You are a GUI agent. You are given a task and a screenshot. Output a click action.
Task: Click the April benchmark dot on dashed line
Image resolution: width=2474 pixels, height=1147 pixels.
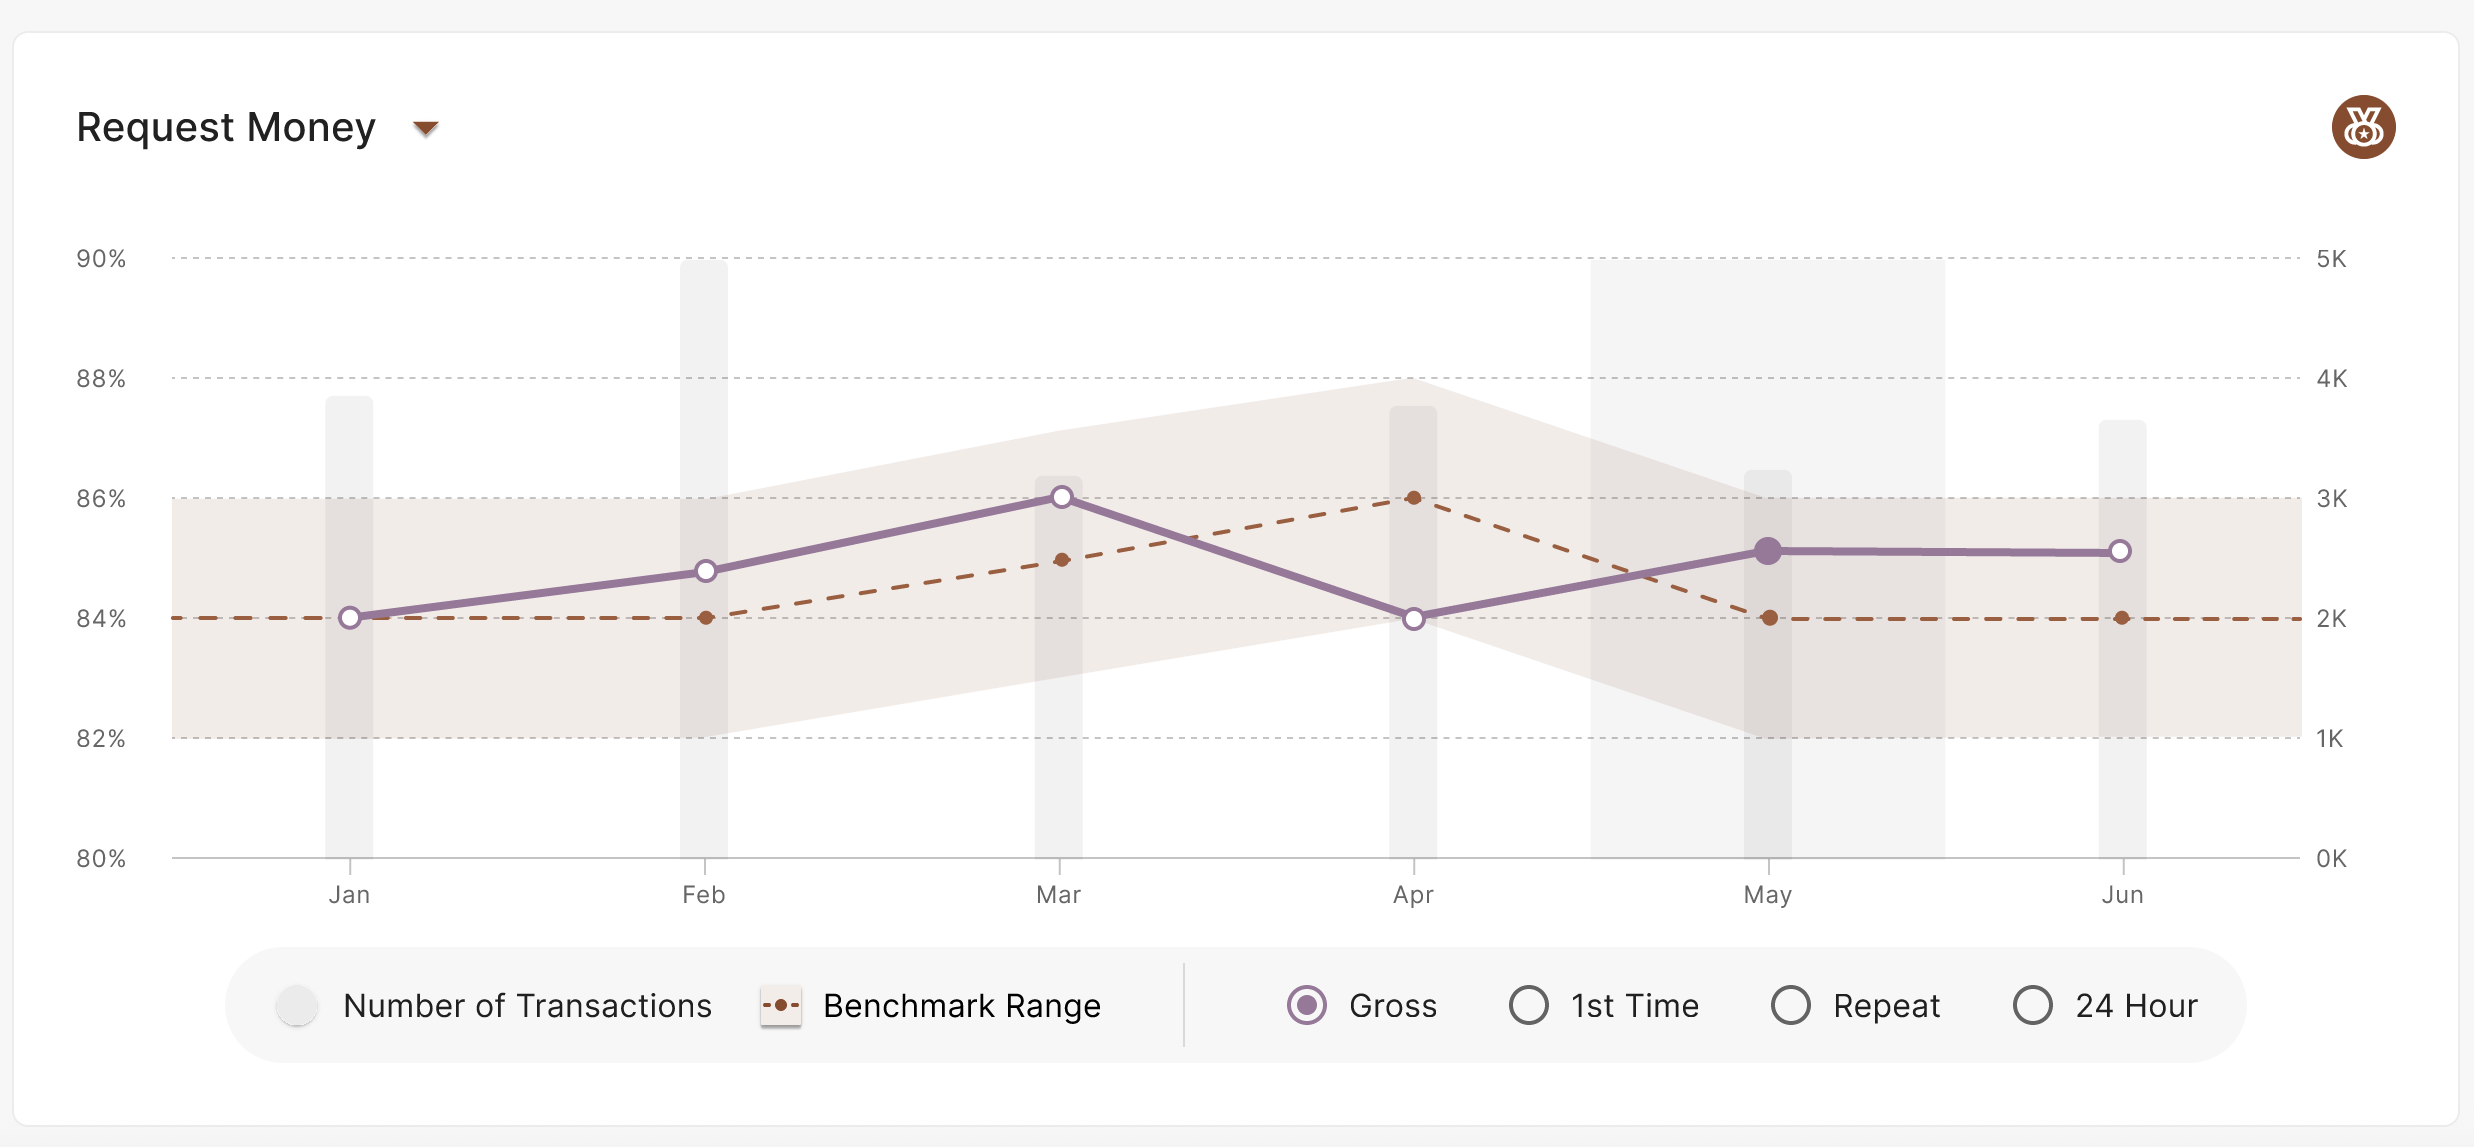pyautogui.click(x=1414, y=497)
